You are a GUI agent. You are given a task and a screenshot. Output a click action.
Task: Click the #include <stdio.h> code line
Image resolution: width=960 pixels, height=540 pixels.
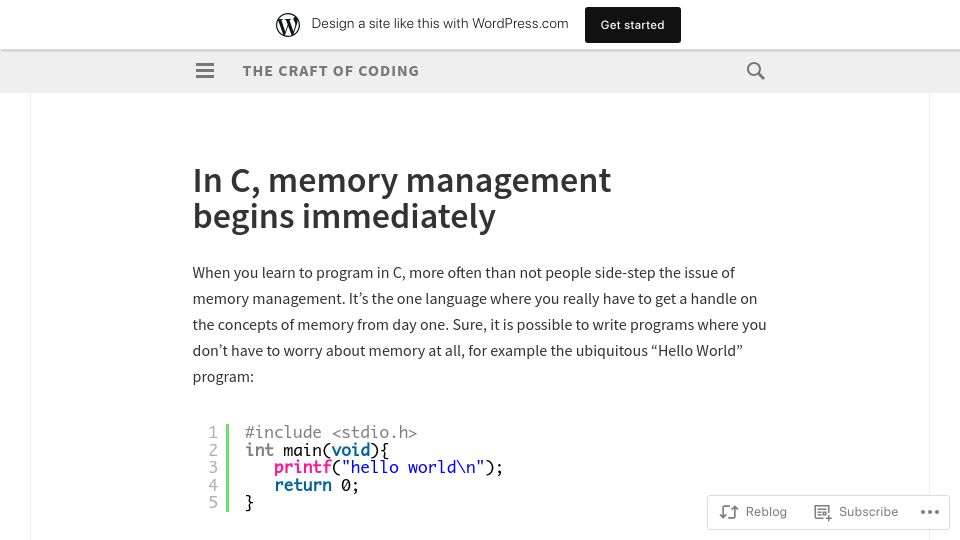click(331, 432)
